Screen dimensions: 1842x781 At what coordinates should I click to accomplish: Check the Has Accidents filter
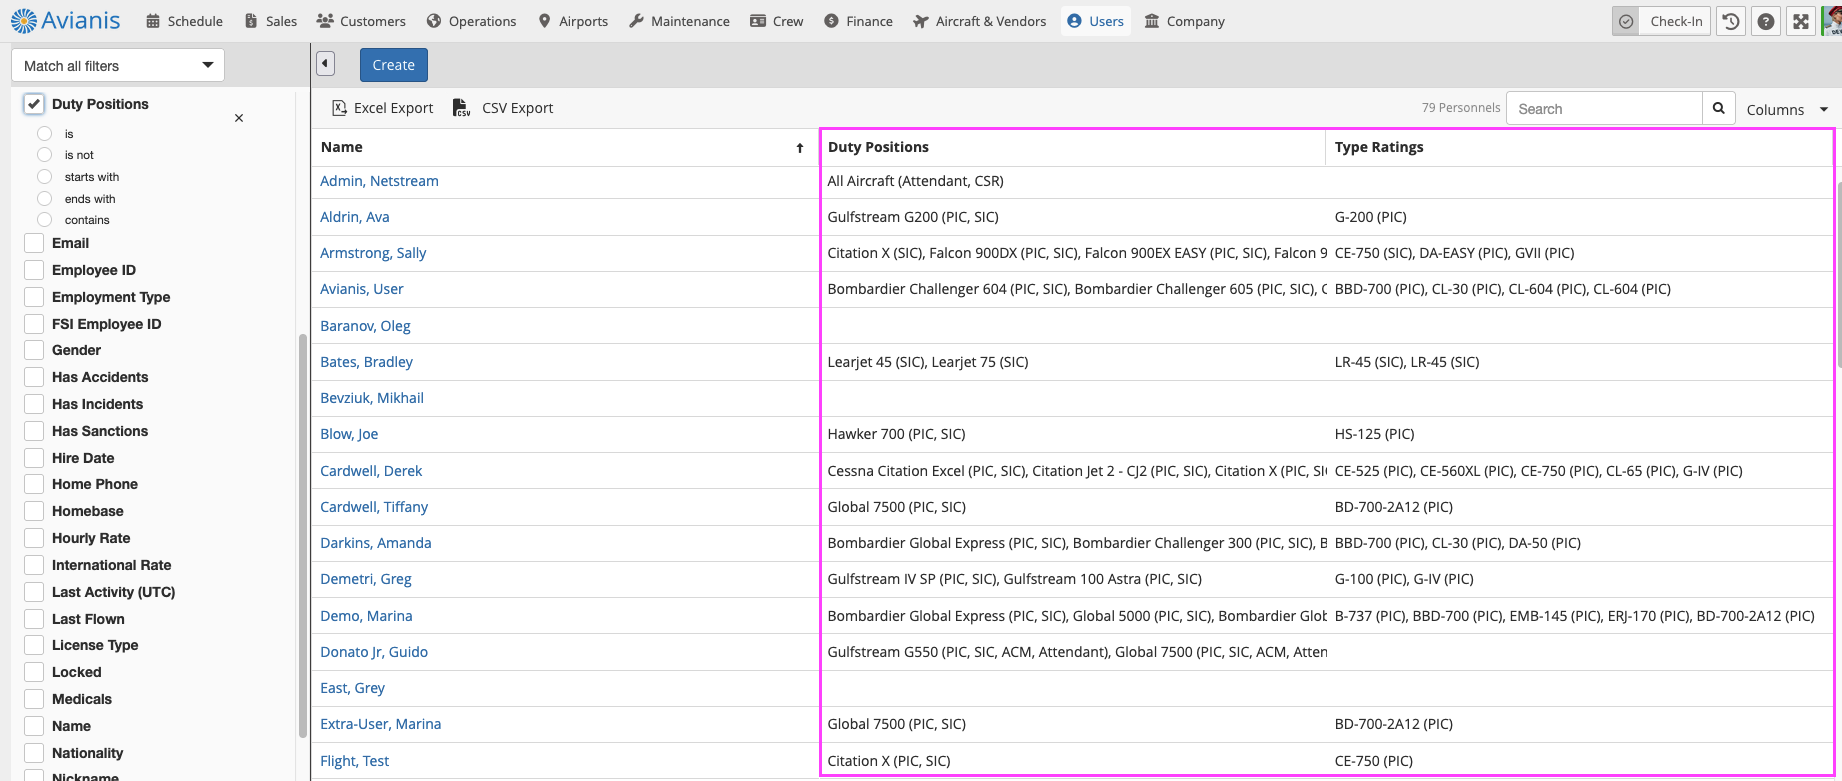pos(34,377)
